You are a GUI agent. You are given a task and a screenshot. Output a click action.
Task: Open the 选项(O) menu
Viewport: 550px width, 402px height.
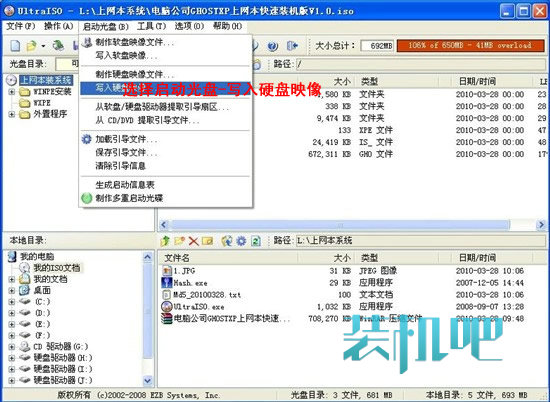click(x=189, y=26)
